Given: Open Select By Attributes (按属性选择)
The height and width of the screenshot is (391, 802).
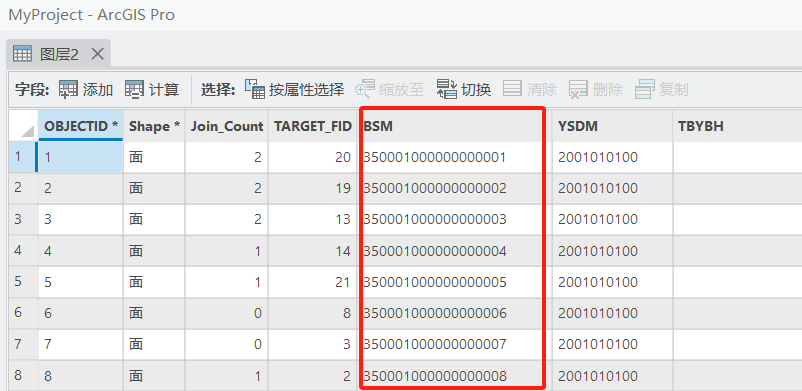Looking at the screenshot, I should click(294, 90).
